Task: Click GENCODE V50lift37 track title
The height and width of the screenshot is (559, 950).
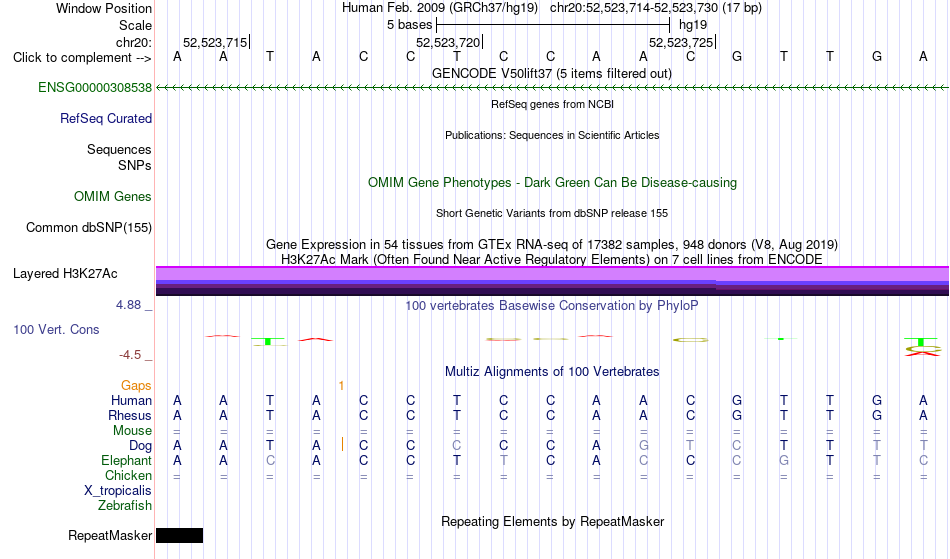Action: [552, 73]
